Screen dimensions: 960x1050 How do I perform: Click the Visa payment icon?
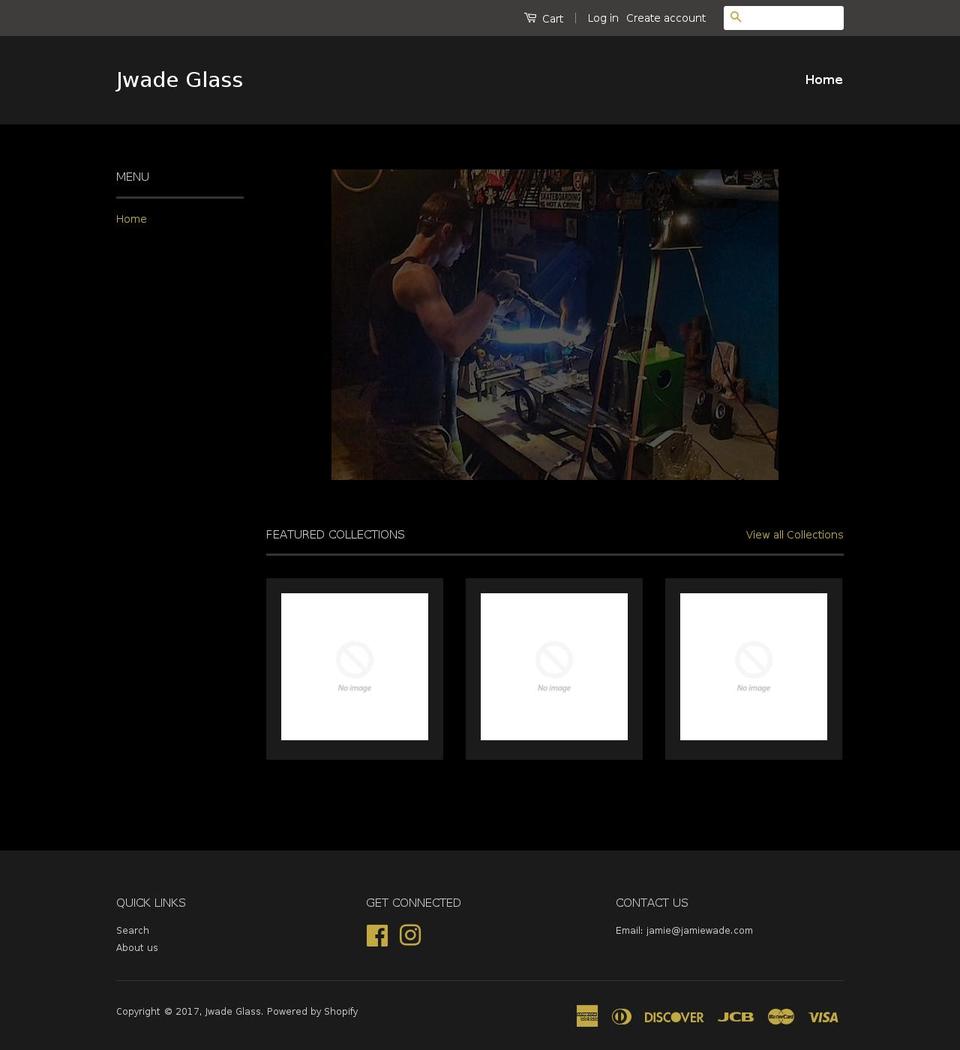(x=822, y=1016)
